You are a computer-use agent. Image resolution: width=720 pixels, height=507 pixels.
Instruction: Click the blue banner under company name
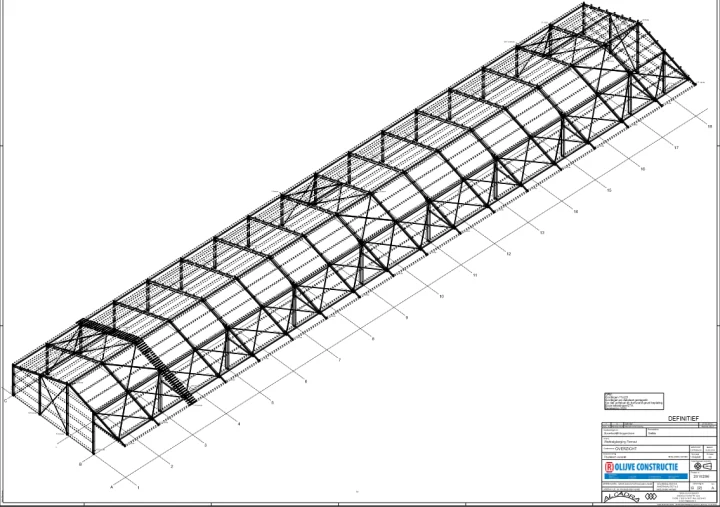(x=645, y=477)
